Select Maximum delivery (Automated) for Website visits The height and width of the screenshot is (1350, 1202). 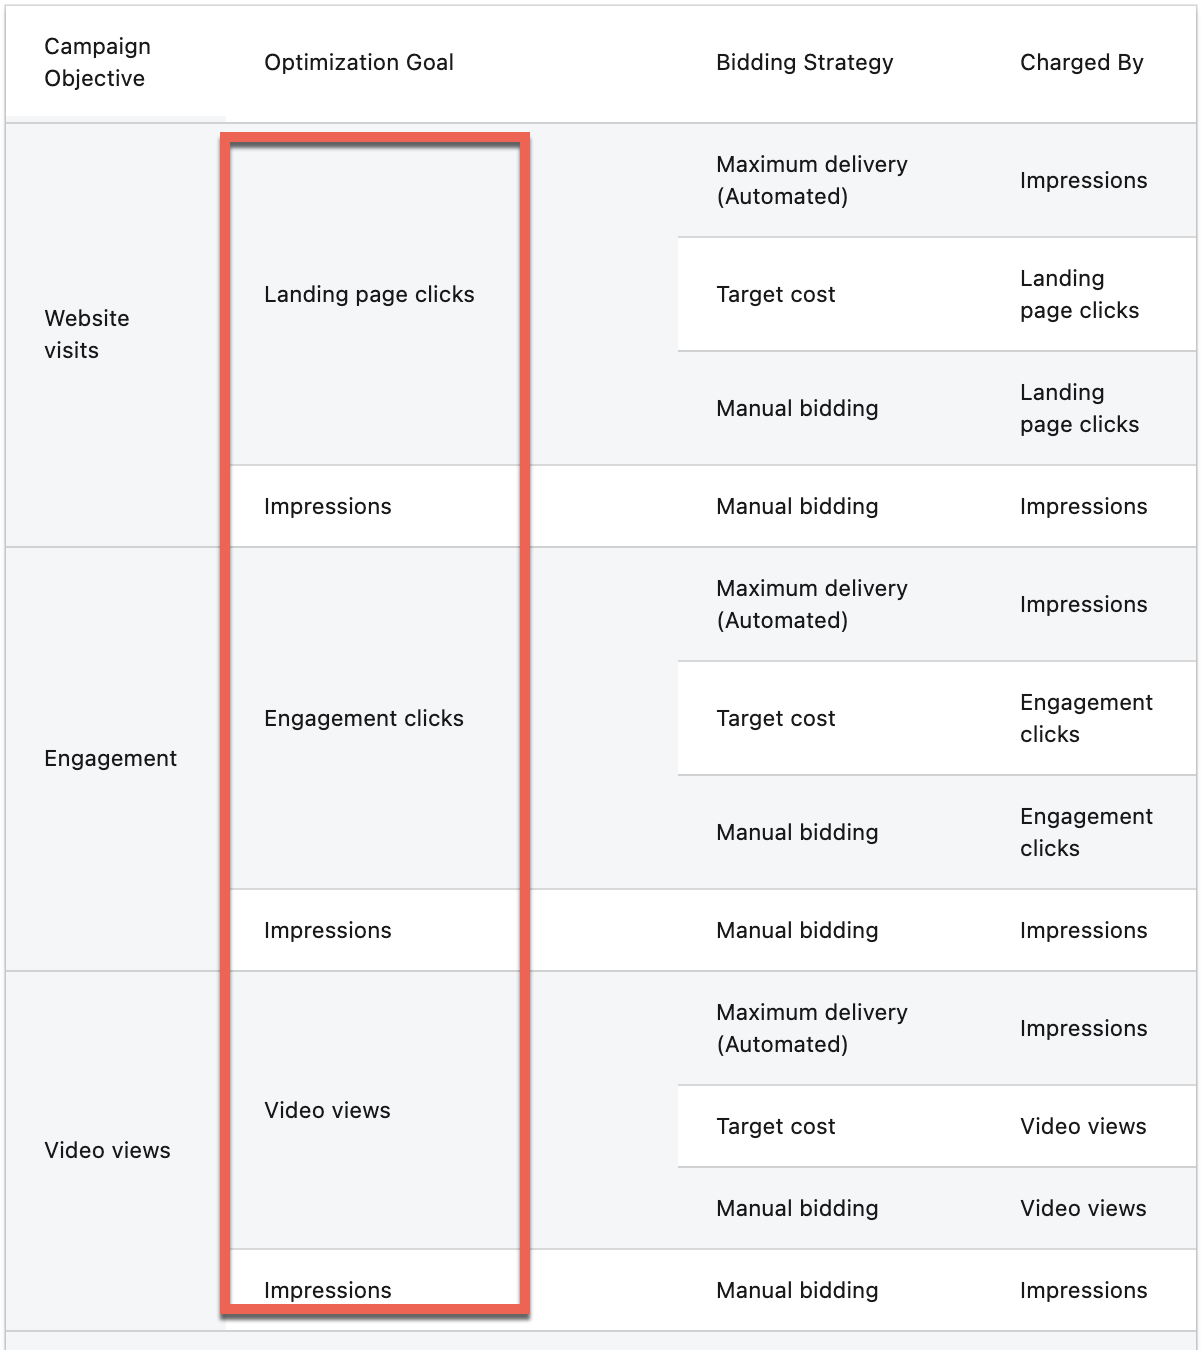click(811, 180)
